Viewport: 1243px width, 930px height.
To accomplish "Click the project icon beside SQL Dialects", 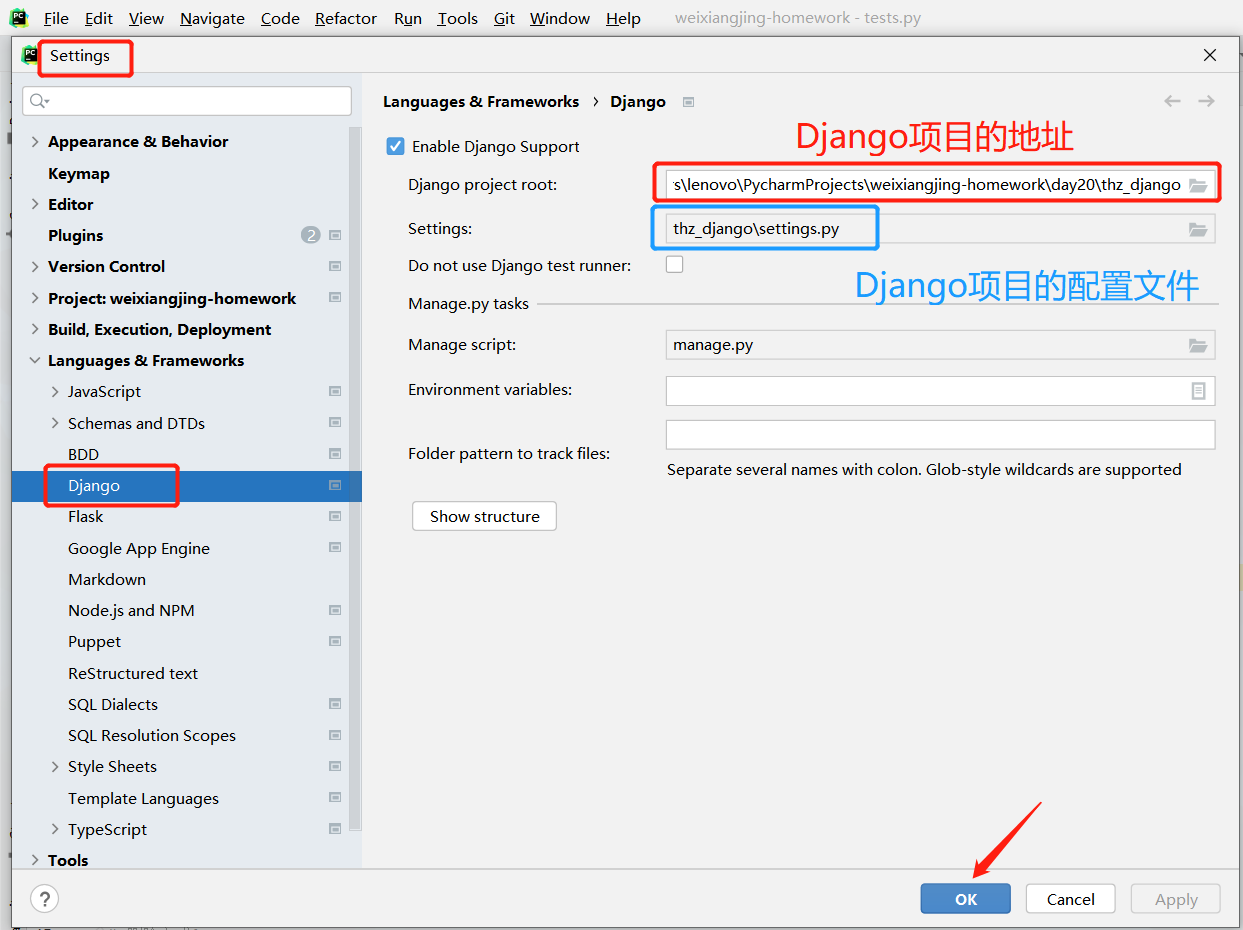I will click(x=335, y=704).
